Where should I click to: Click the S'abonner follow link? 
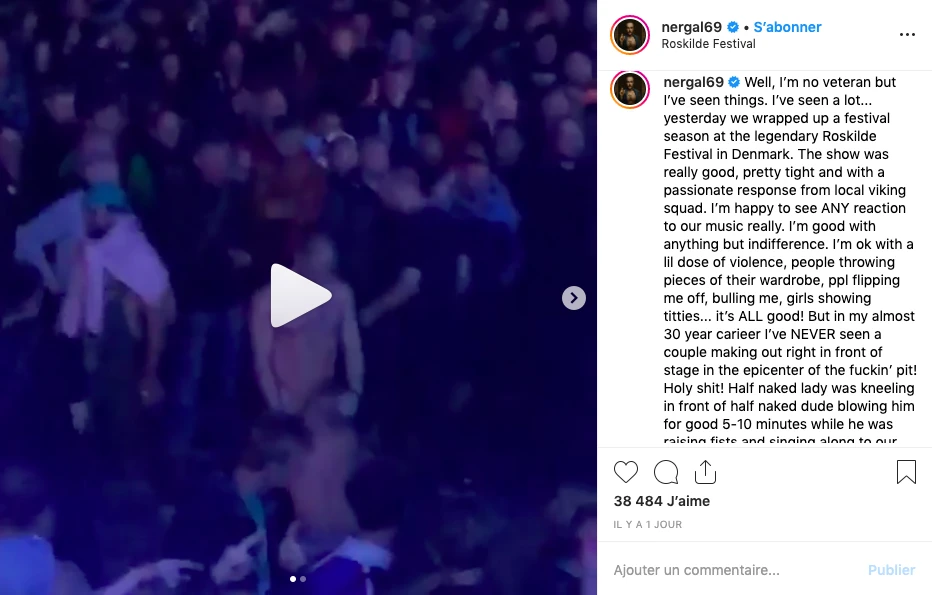pyautogui.click(x=787, y=27)
